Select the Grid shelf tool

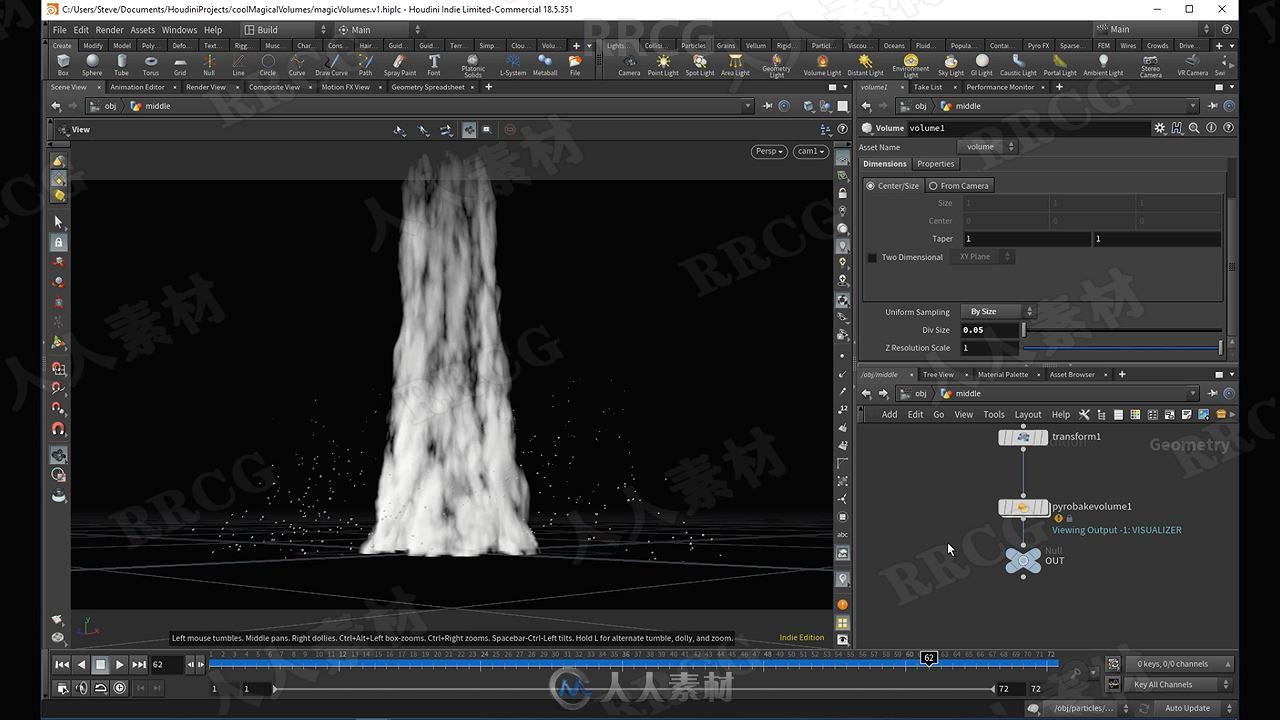click(180, 65)
